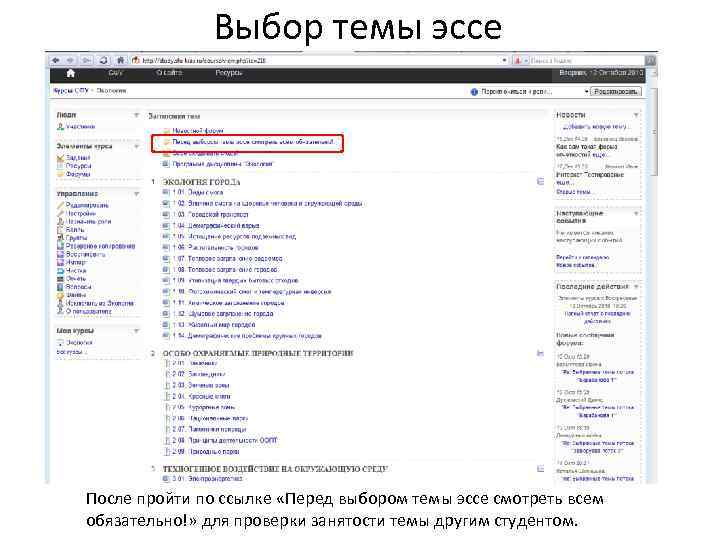This screenshot has width=720, height=540.
Task: Open topic 1.02 link
Action: (267, 203)
